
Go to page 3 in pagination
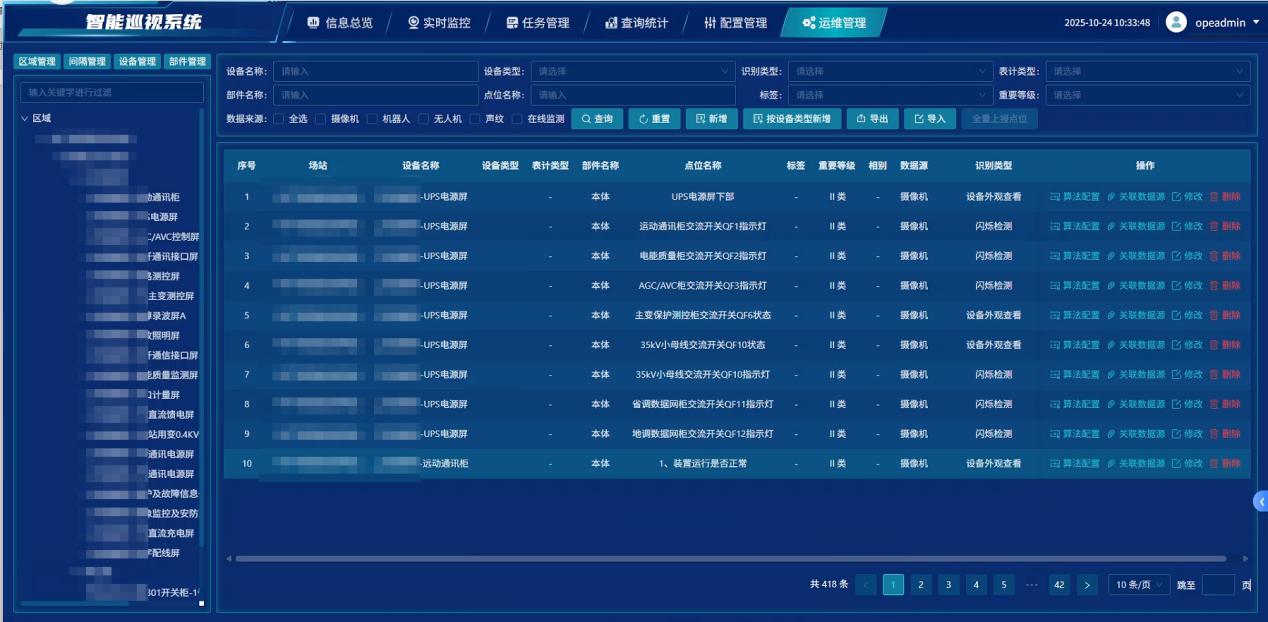[949, 585]
